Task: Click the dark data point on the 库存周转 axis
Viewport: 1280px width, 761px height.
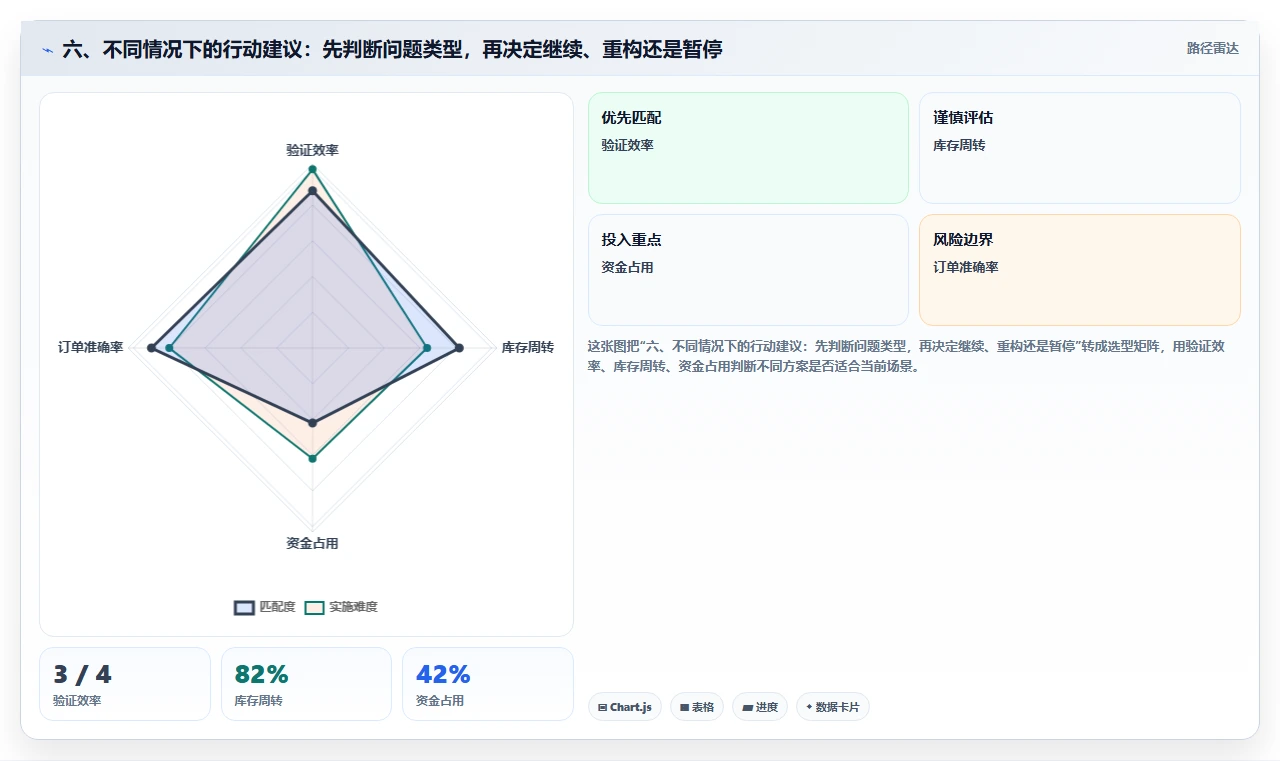Action: coord(459,348)
